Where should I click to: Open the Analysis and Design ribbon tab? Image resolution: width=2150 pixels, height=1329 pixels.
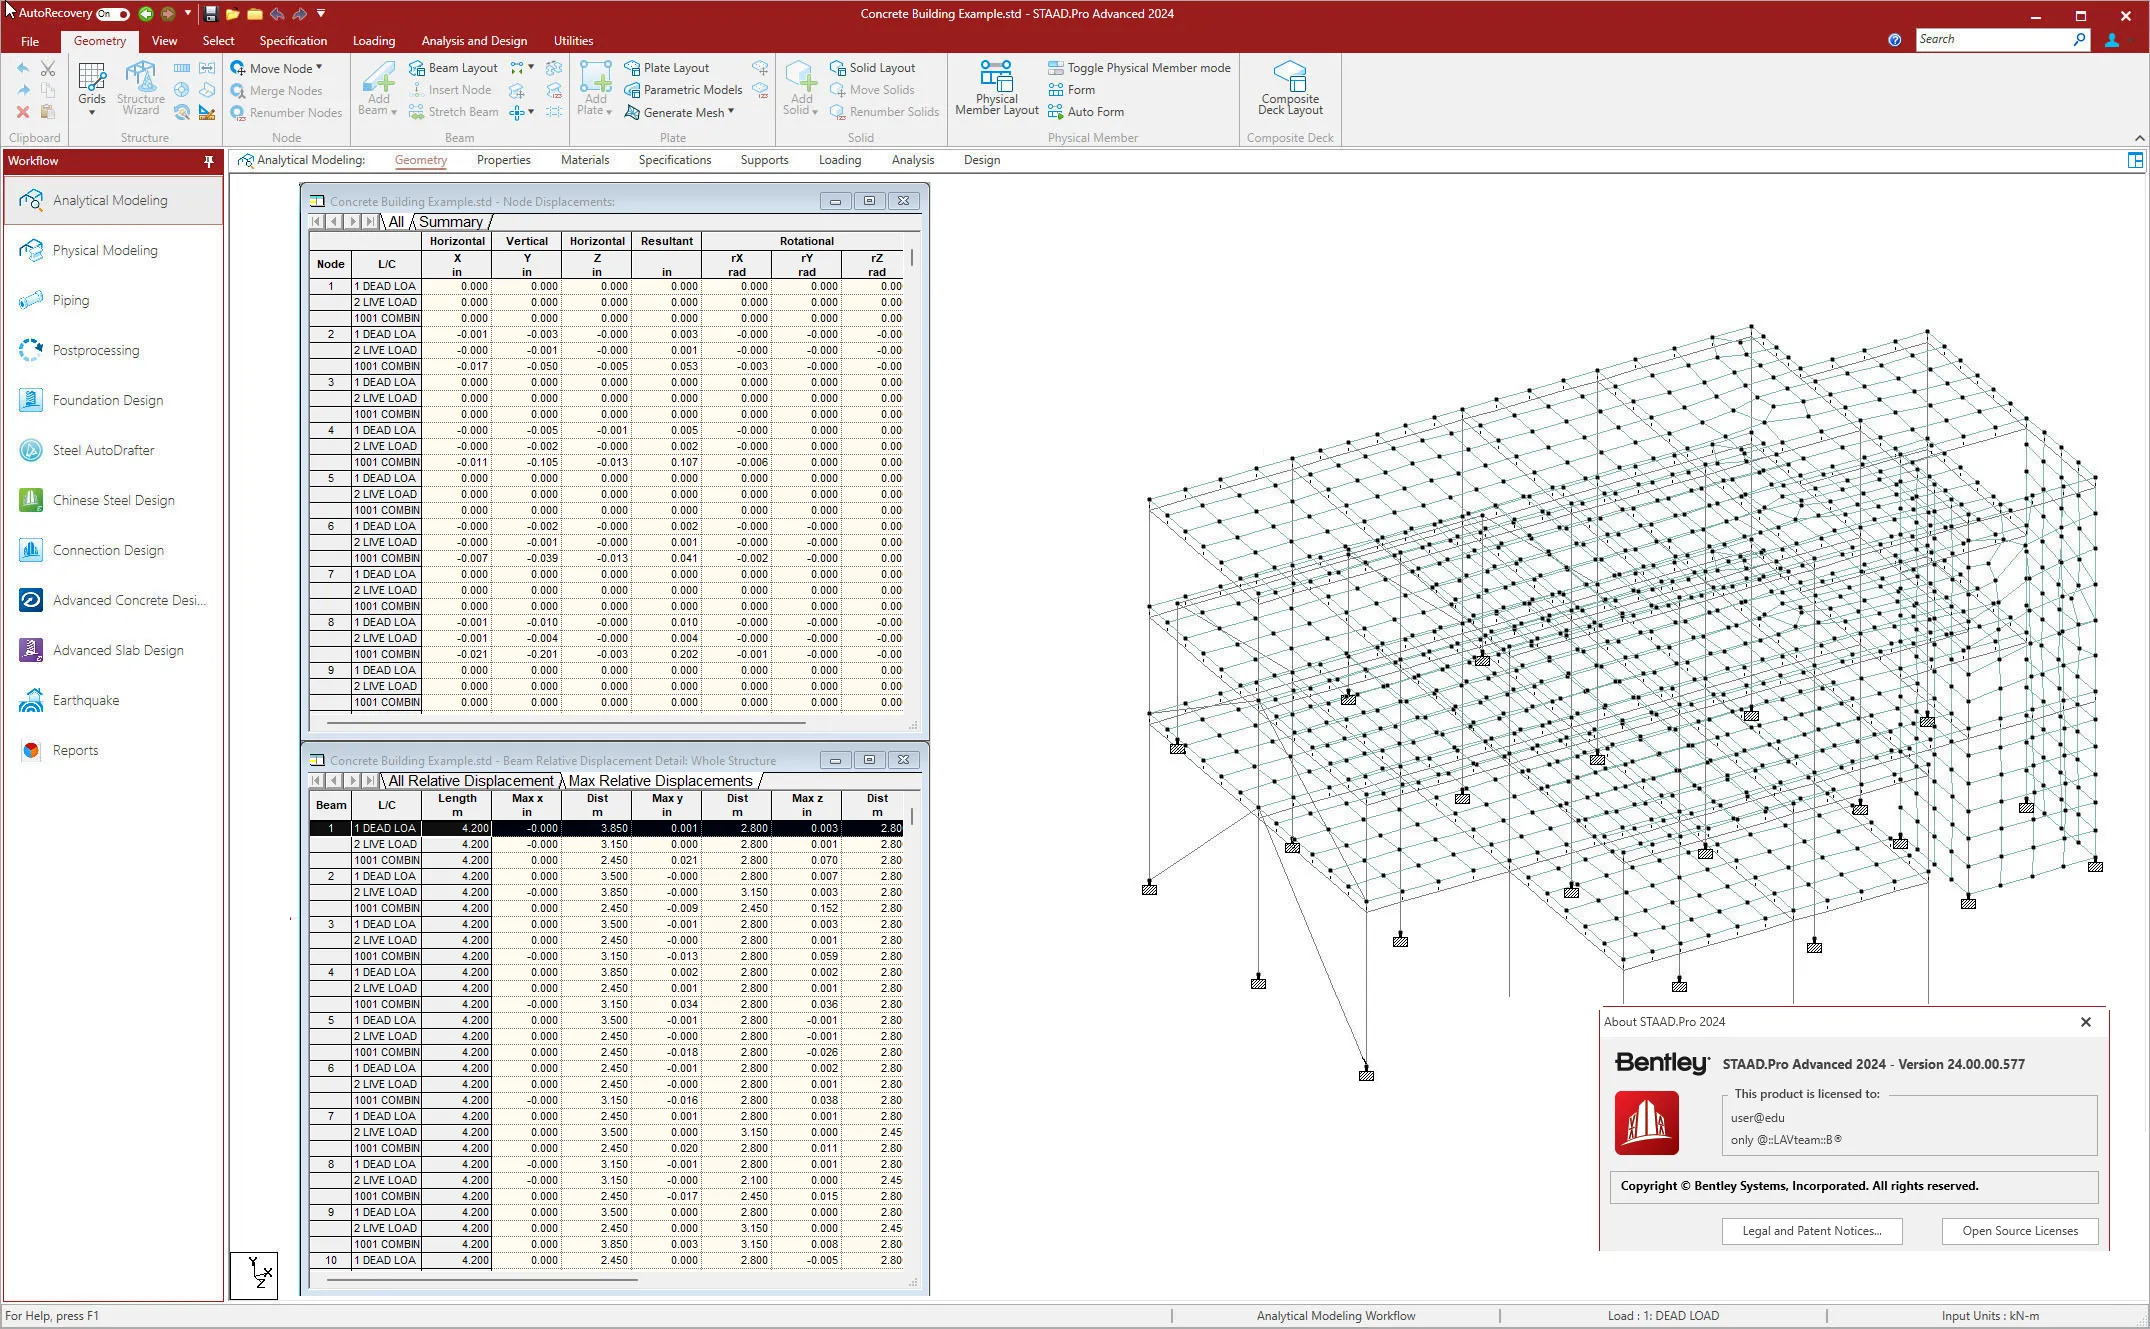[x=474, y=41]
